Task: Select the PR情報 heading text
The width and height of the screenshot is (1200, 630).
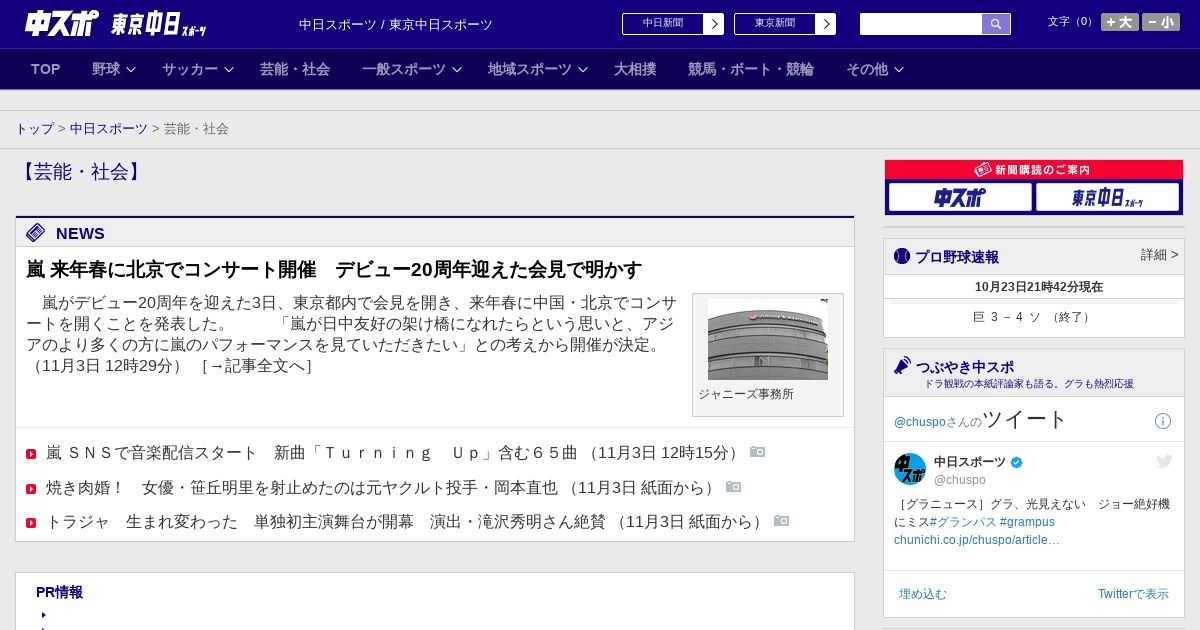Action: (x=59, y=592)
